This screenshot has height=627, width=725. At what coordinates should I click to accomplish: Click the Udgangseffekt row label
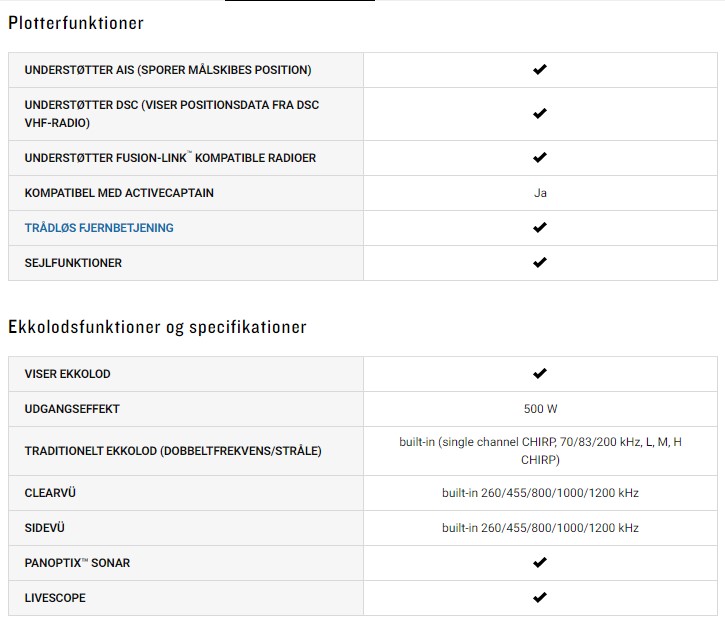point(72,409)
